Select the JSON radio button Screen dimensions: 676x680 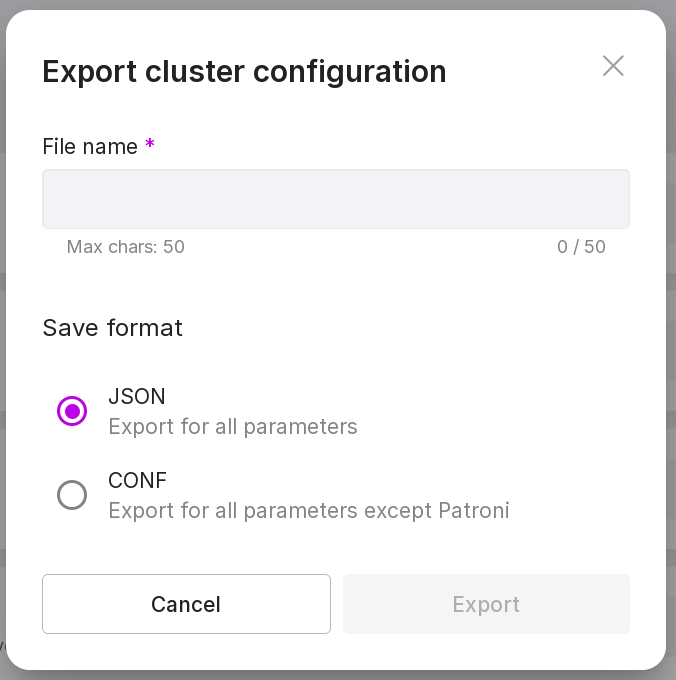coord(72,411)
